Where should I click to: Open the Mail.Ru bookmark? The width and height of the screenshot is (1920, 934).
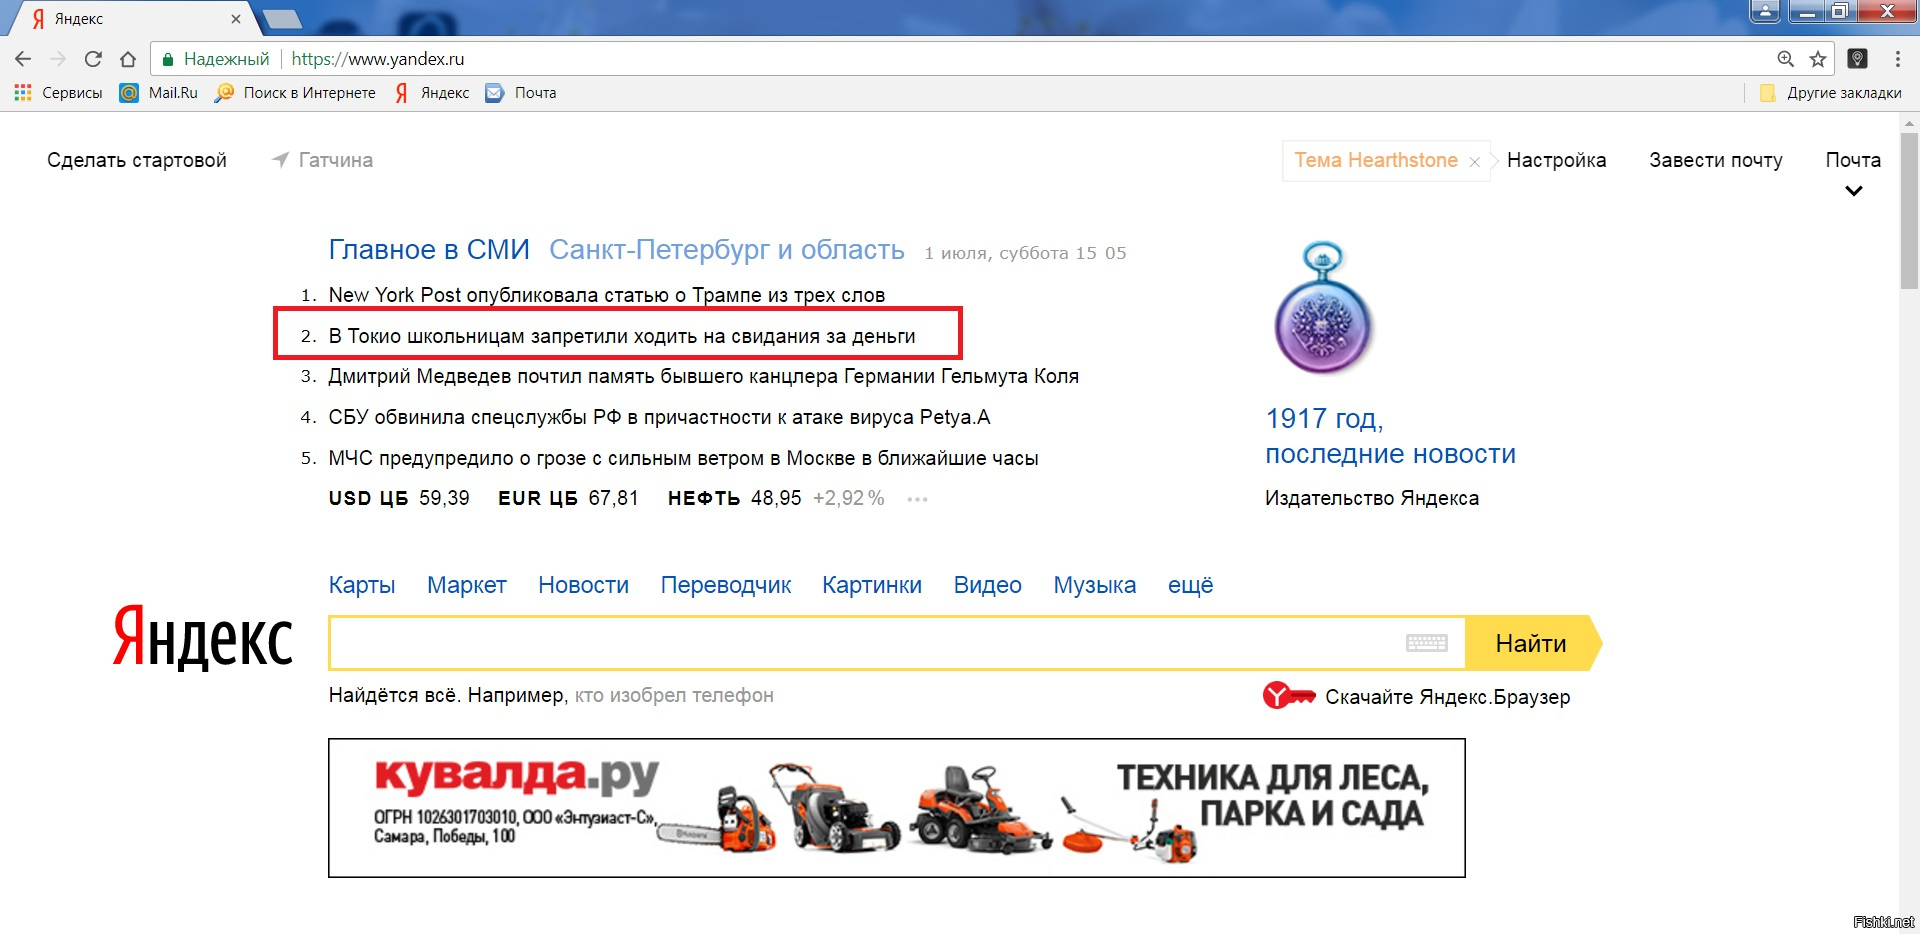pos(159,93)
